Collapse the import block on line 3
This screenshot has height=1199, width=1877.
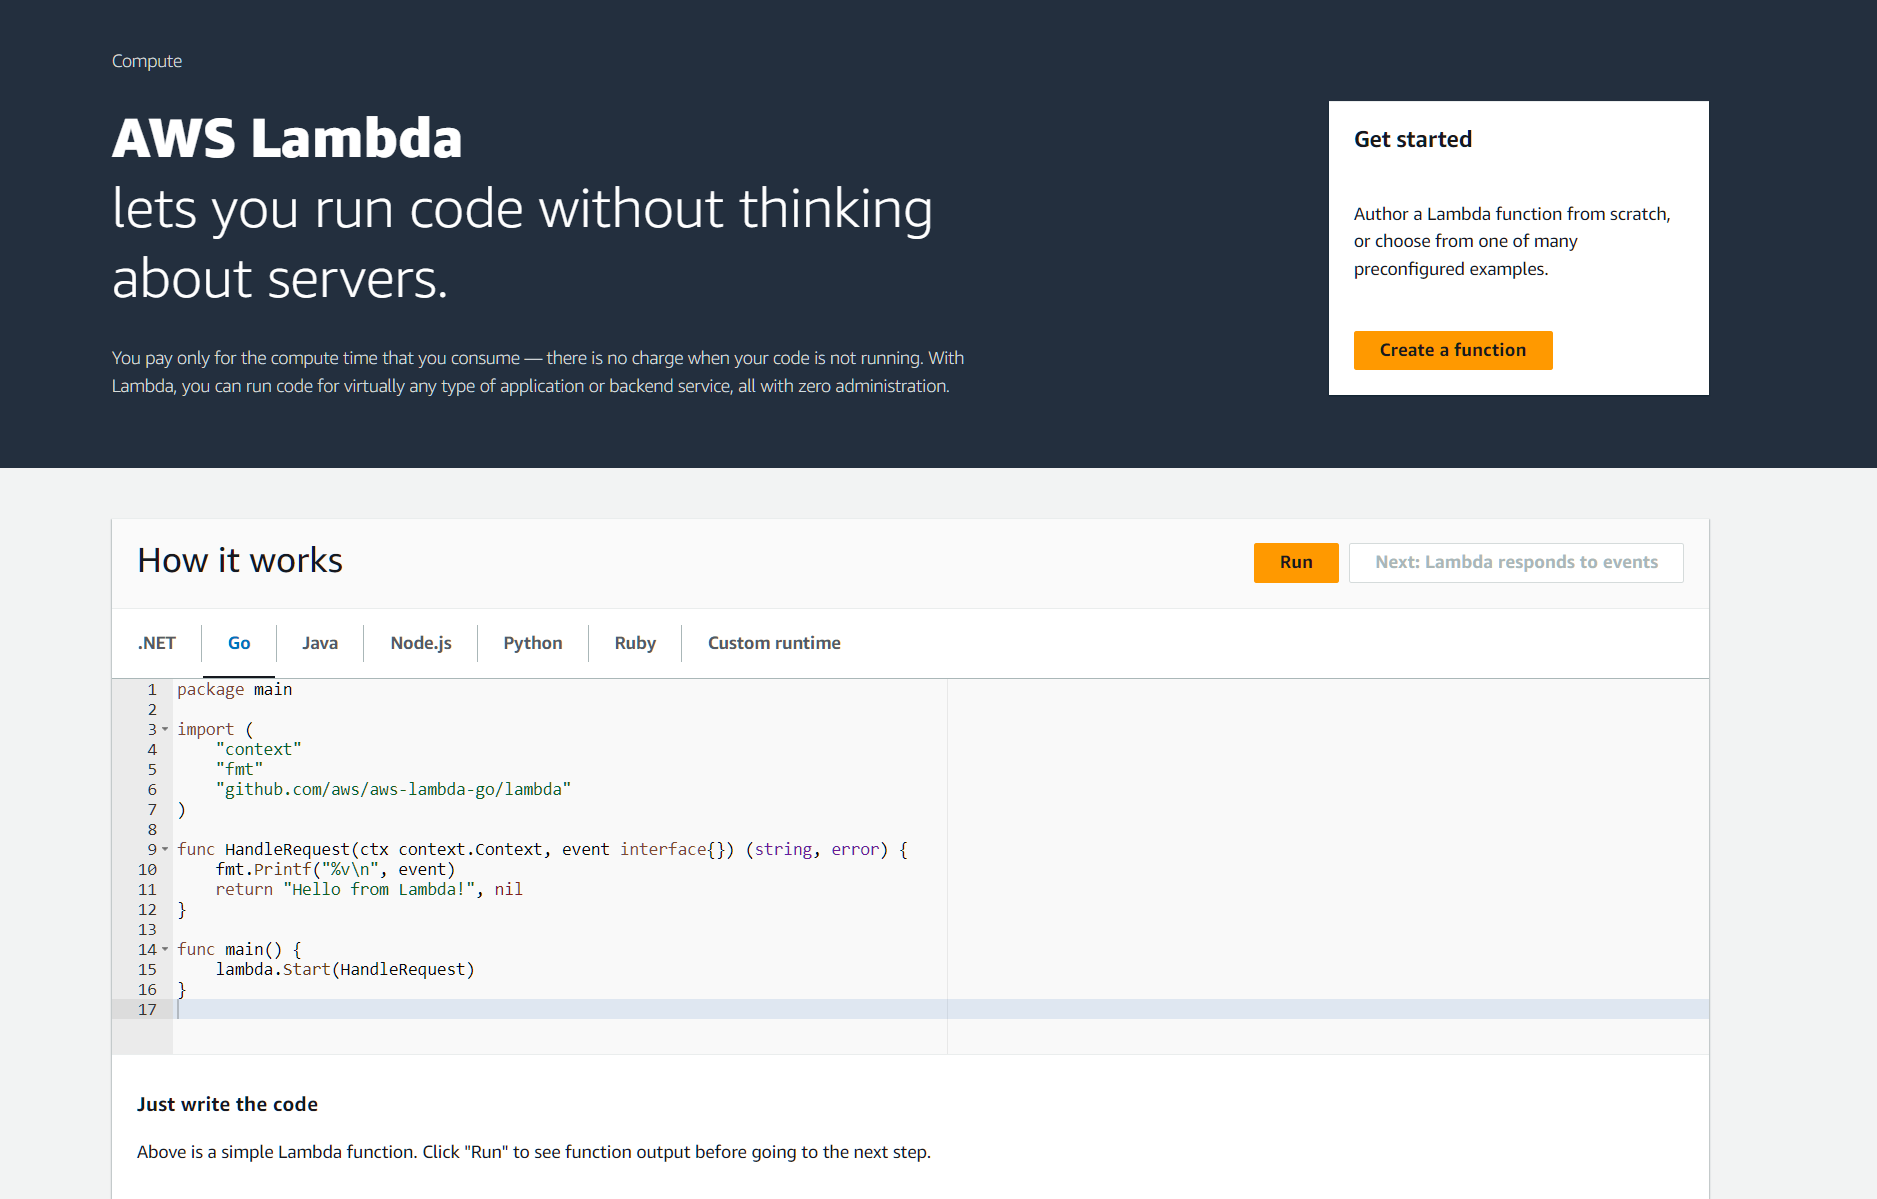click(165, 729)
